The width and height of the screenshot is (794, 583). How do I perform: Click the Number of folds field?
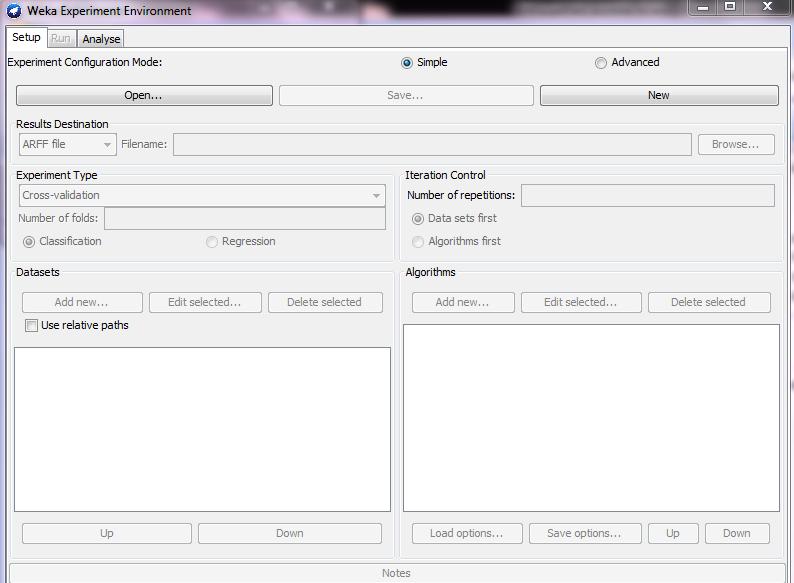pos(245,218)
